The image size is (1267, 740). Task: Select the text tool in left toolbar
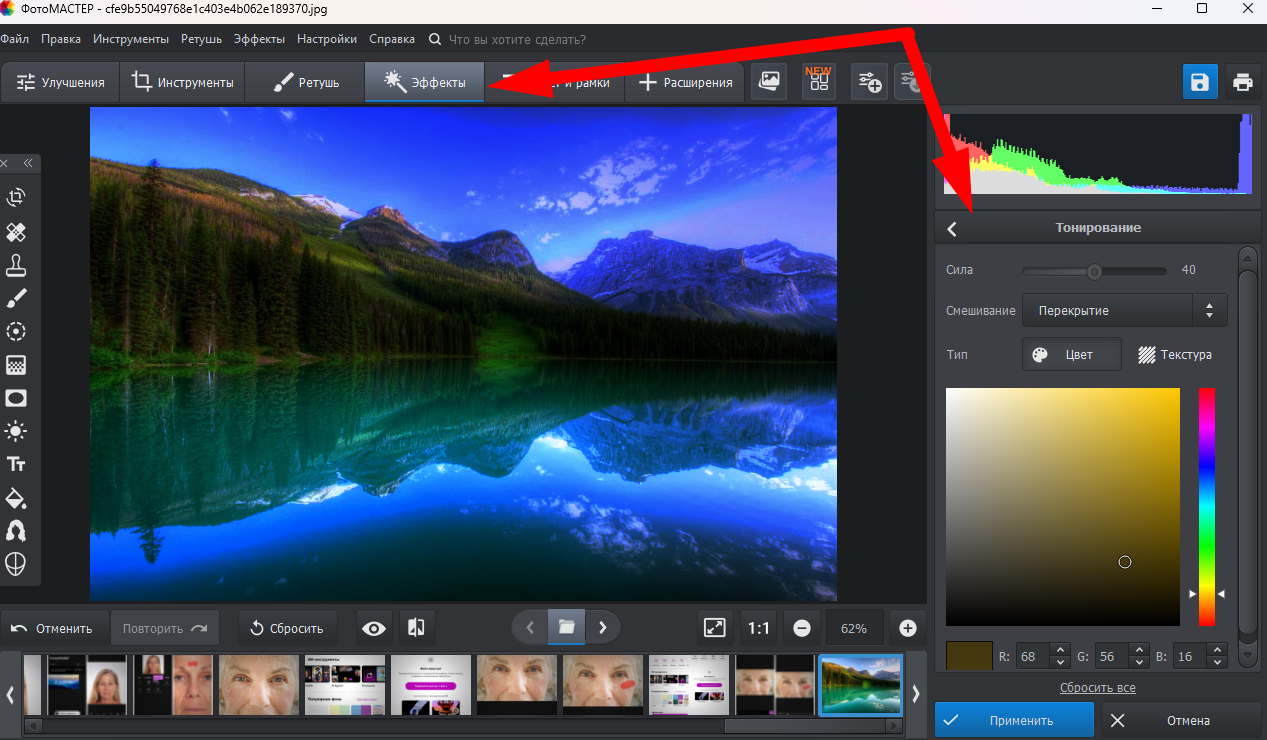[16, 464]
